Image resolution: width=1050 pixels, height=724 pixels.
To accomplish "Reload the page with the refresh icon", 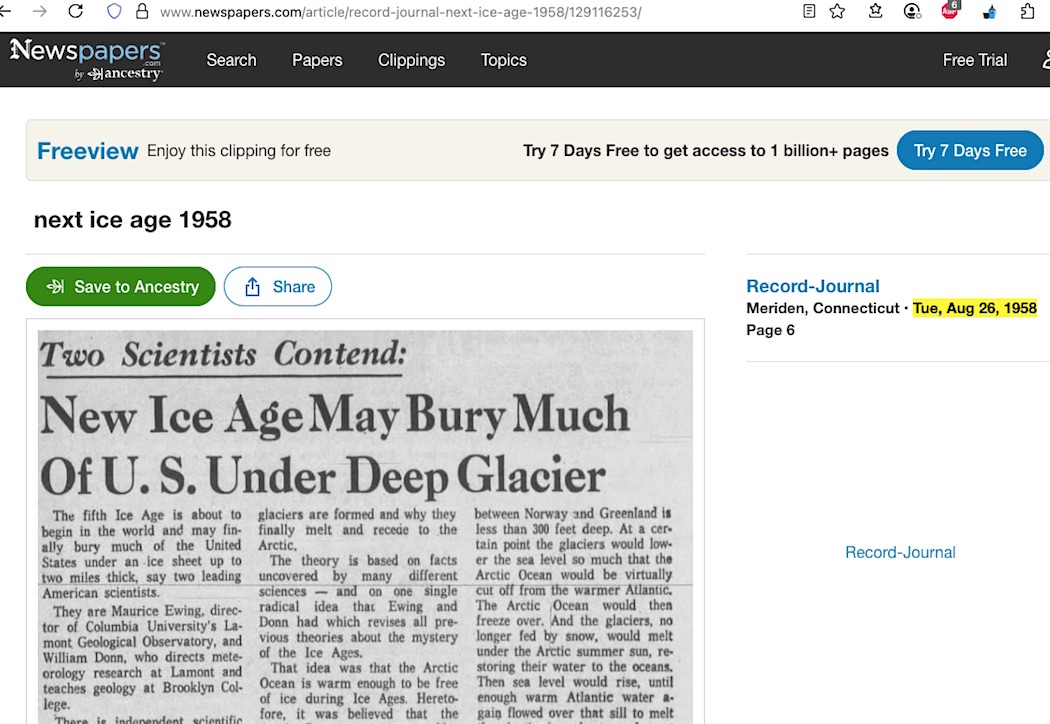I will point(75,12).
